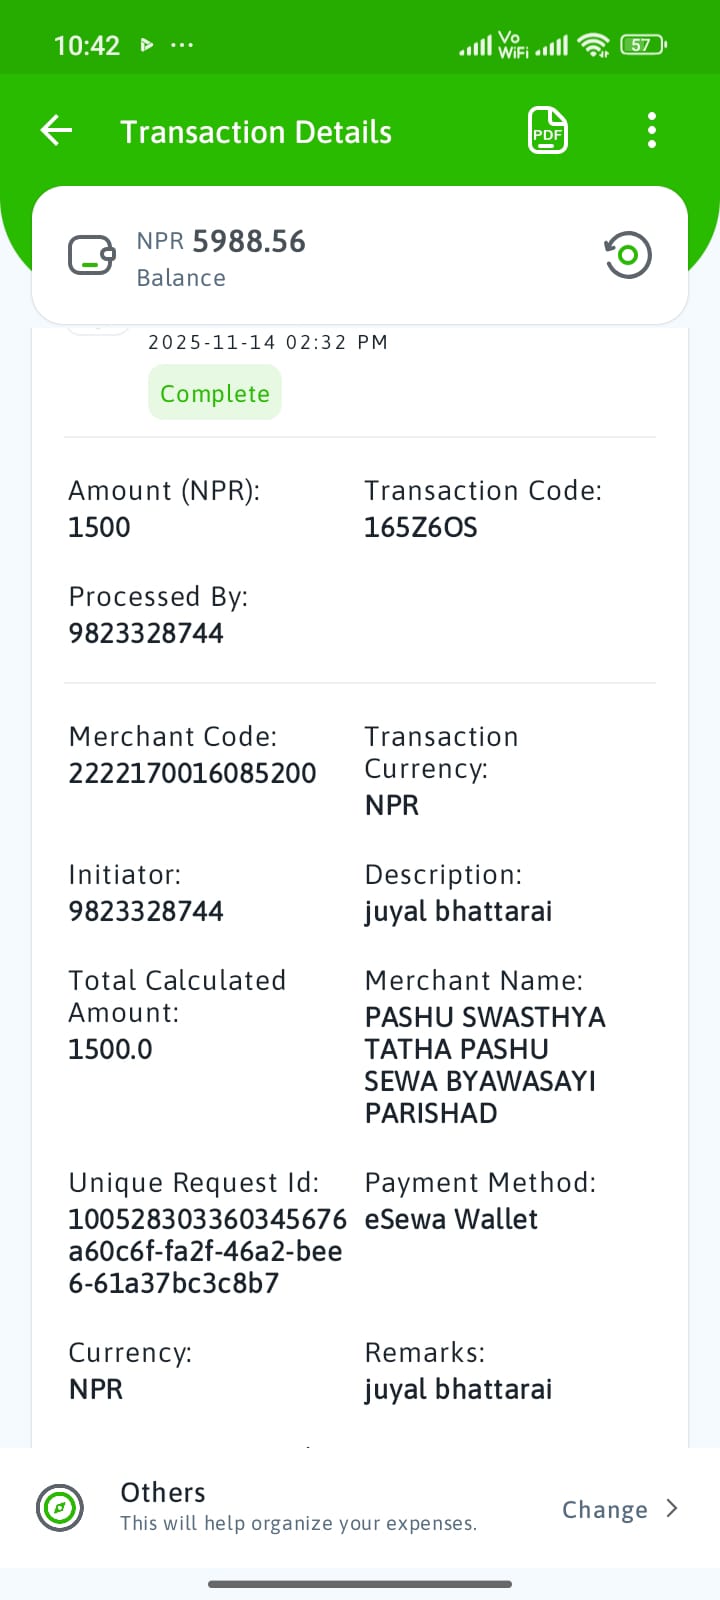Download the transaction as PDF

point(548,130)
